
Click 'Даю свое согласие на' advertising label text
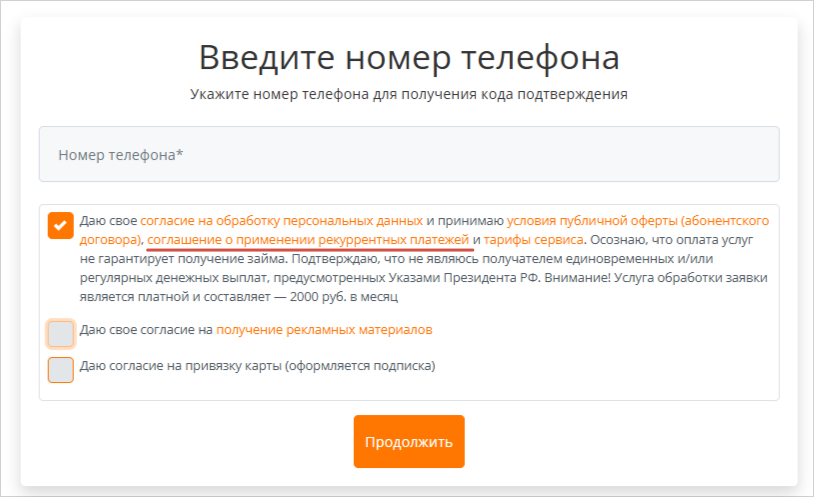click(146, 330)
